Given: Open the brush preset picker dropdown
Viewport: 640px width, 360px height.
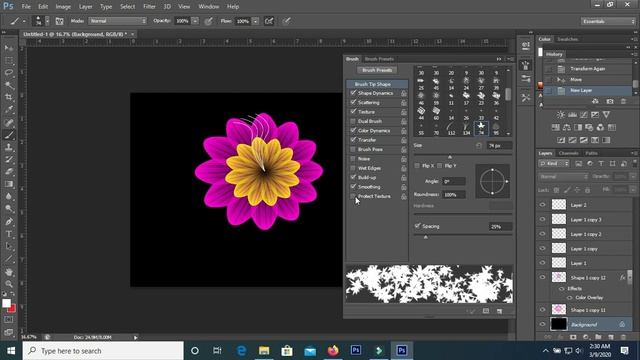Looking at the screenshot, I should point(47,21).
